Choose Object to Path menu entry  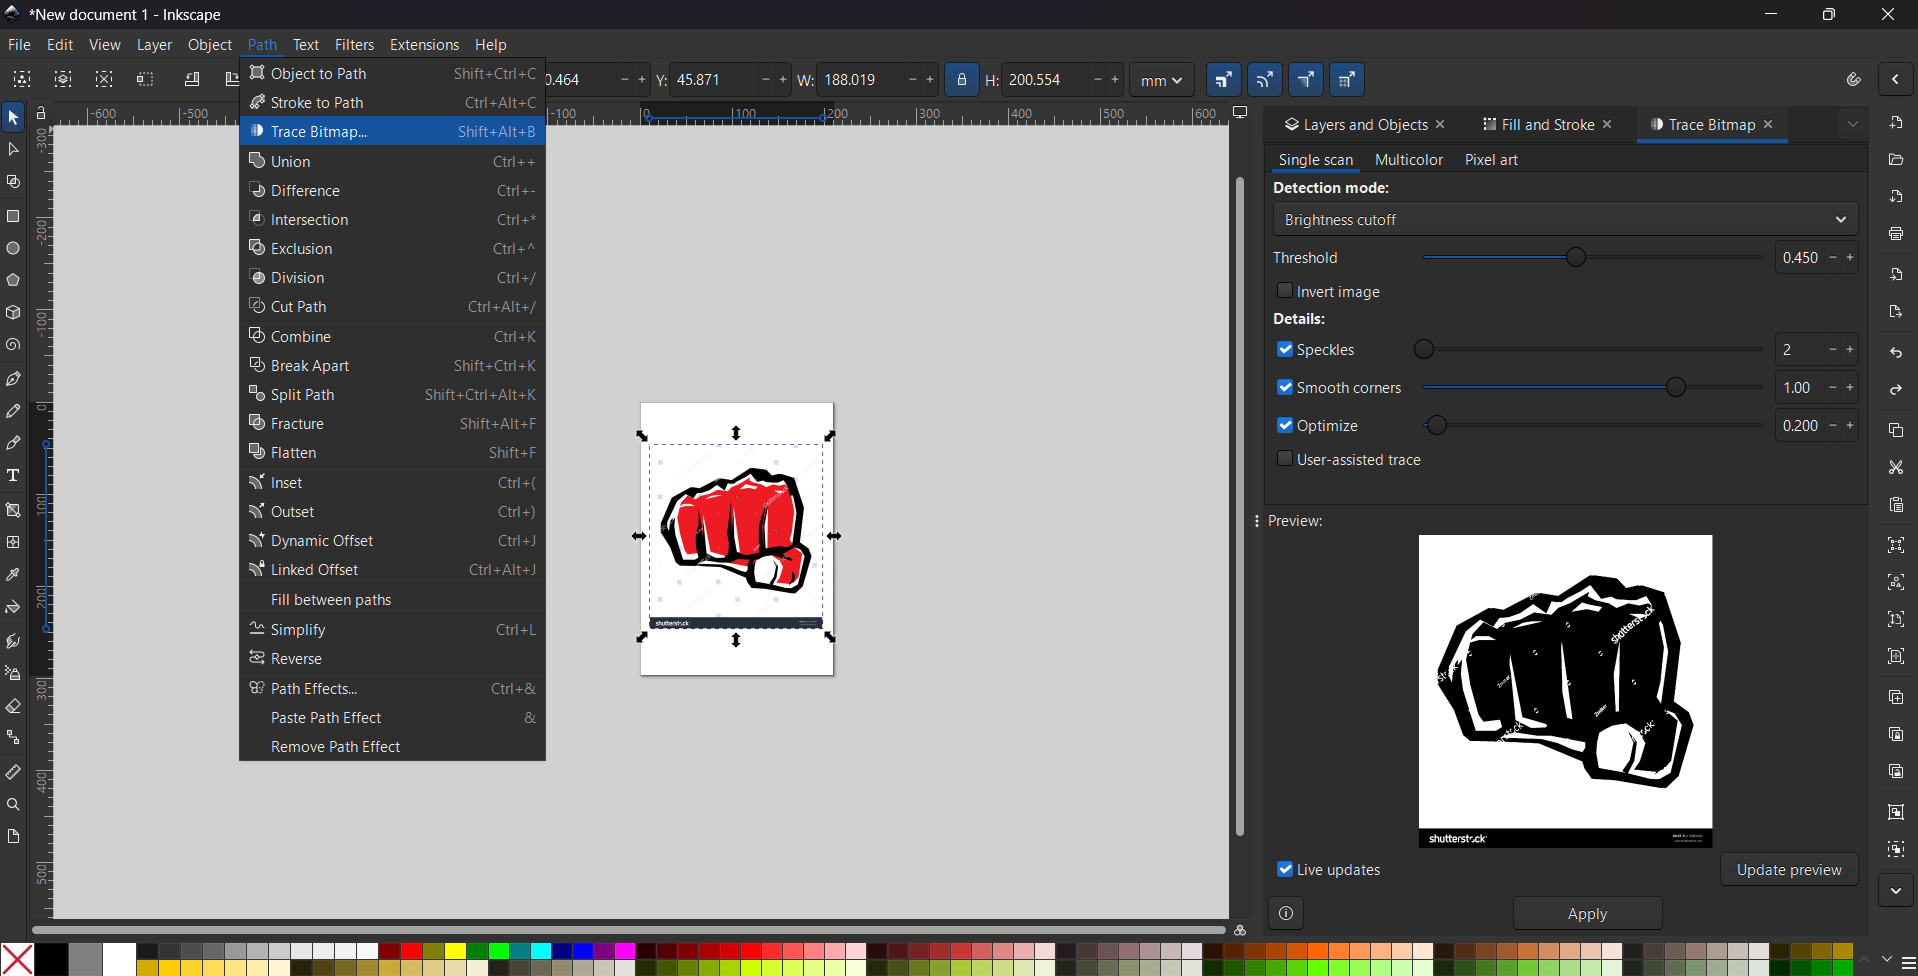coord(392,73)
